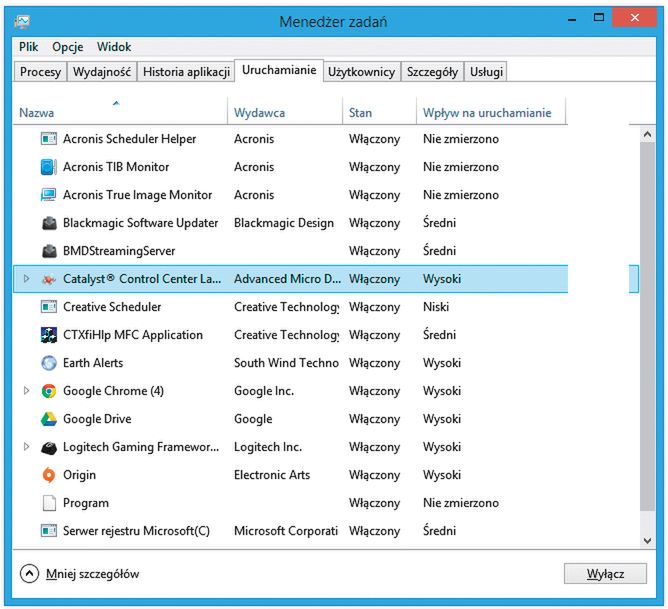Click the scrollbar up arrow
This screenshot has height=609, width=668.
[x=648, y=135]
